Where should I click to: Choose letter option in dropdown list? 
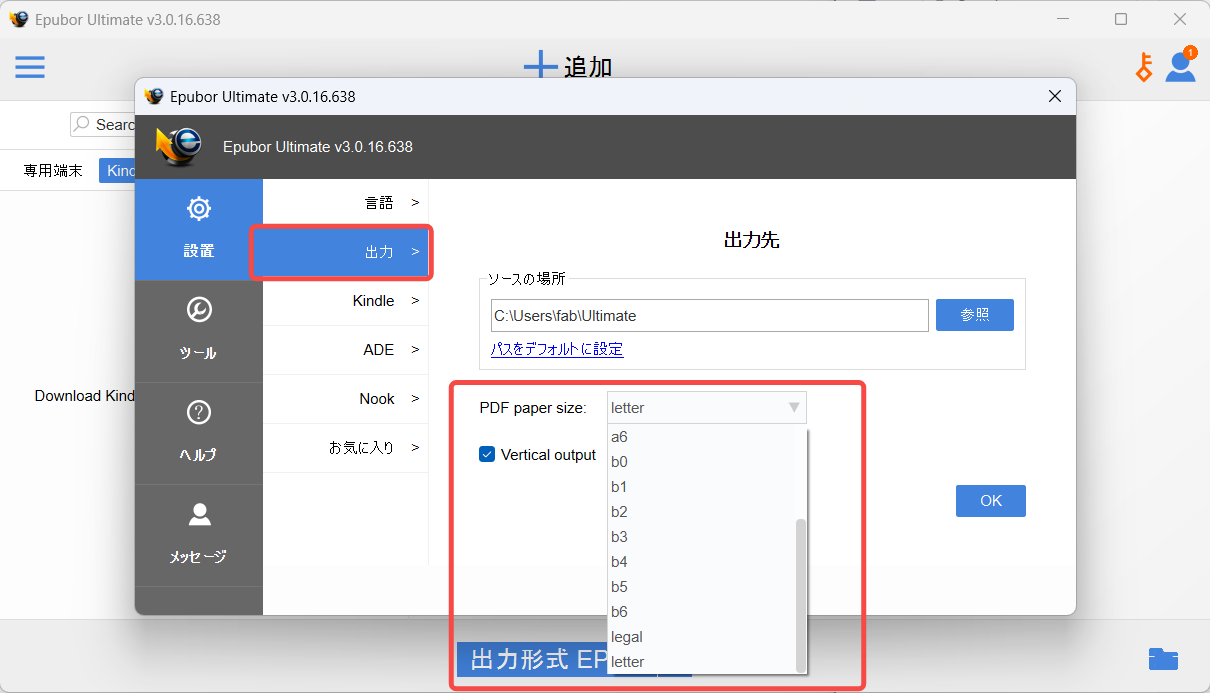click(x=701, y=662)
